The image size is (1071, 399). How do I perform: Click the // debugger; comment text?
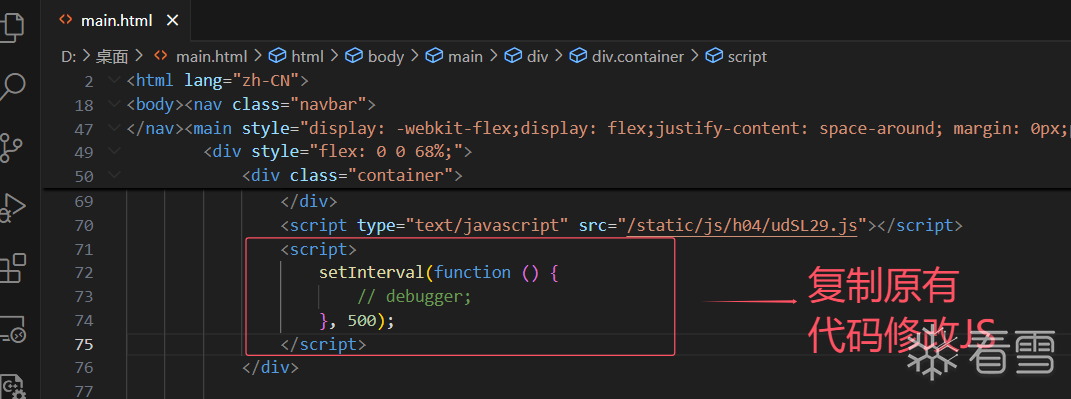[415, 297]
